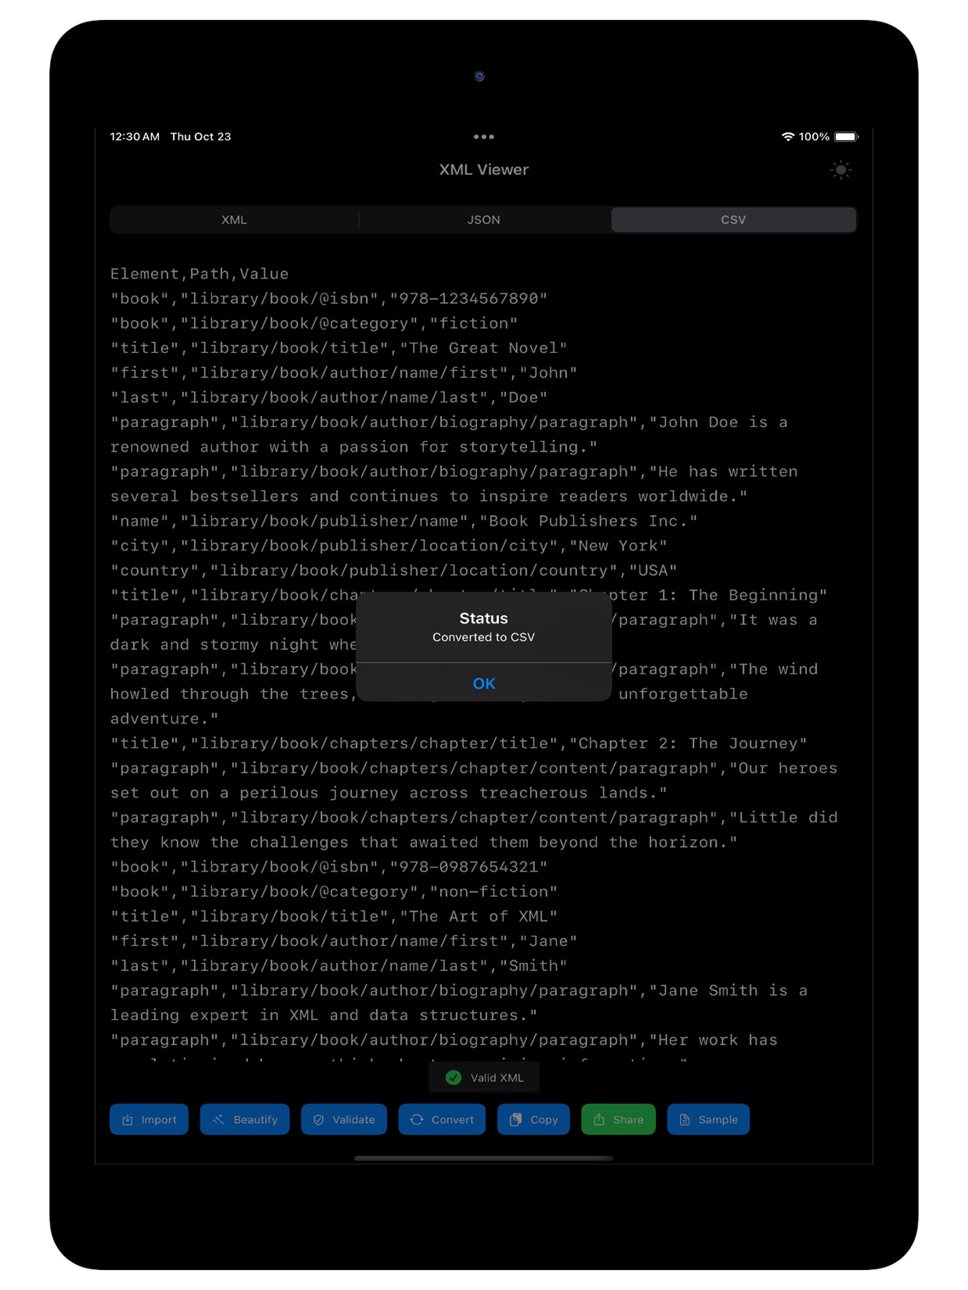Tap the row with category "fiction"
This screenshot has height=1290, width=968.
point(314,323)
